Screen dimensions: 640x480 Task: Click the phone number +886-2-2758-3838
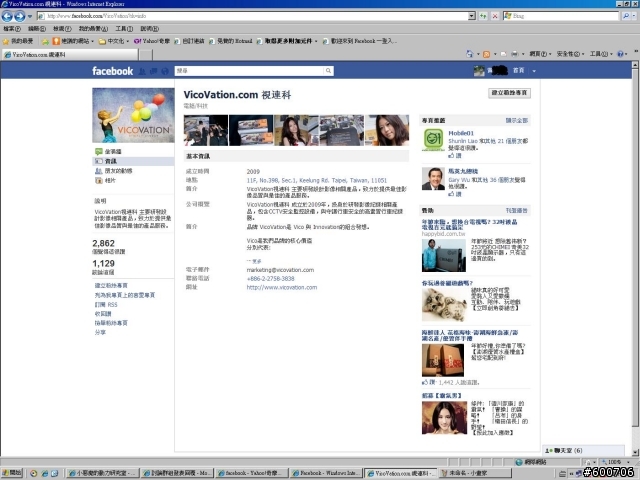point(270,279)
